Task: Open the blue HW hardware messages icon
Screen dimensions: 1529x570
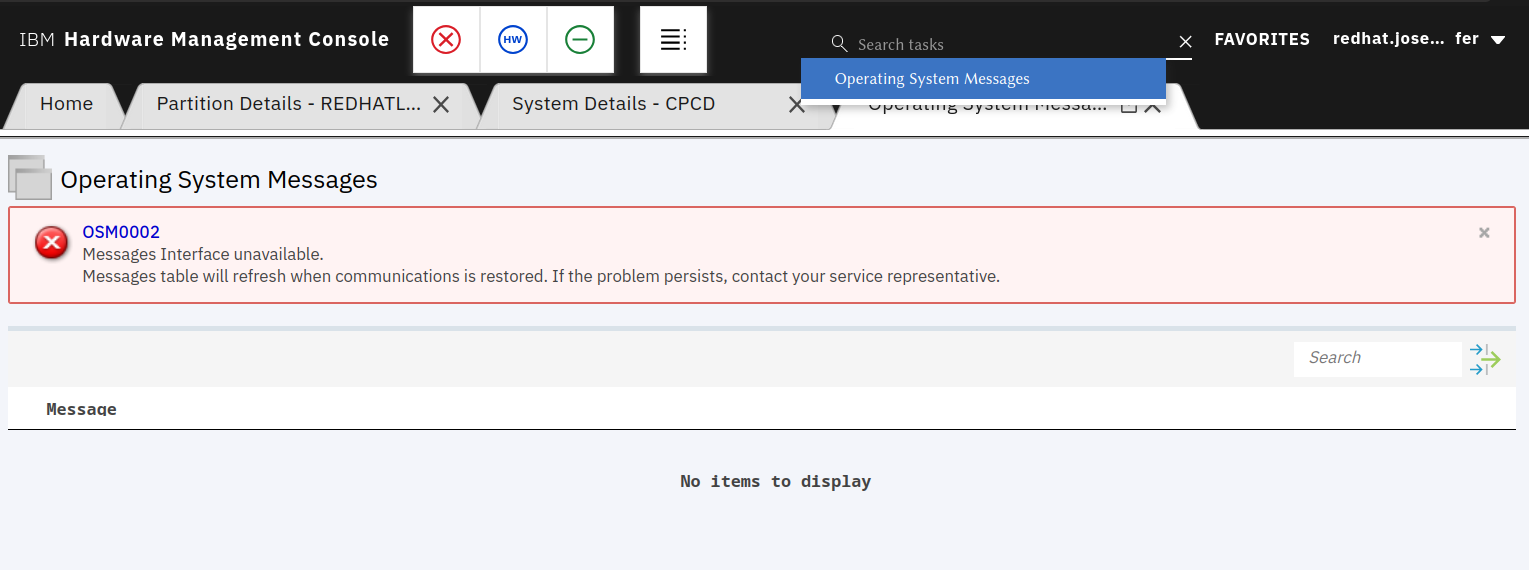Action: (513, 40)
